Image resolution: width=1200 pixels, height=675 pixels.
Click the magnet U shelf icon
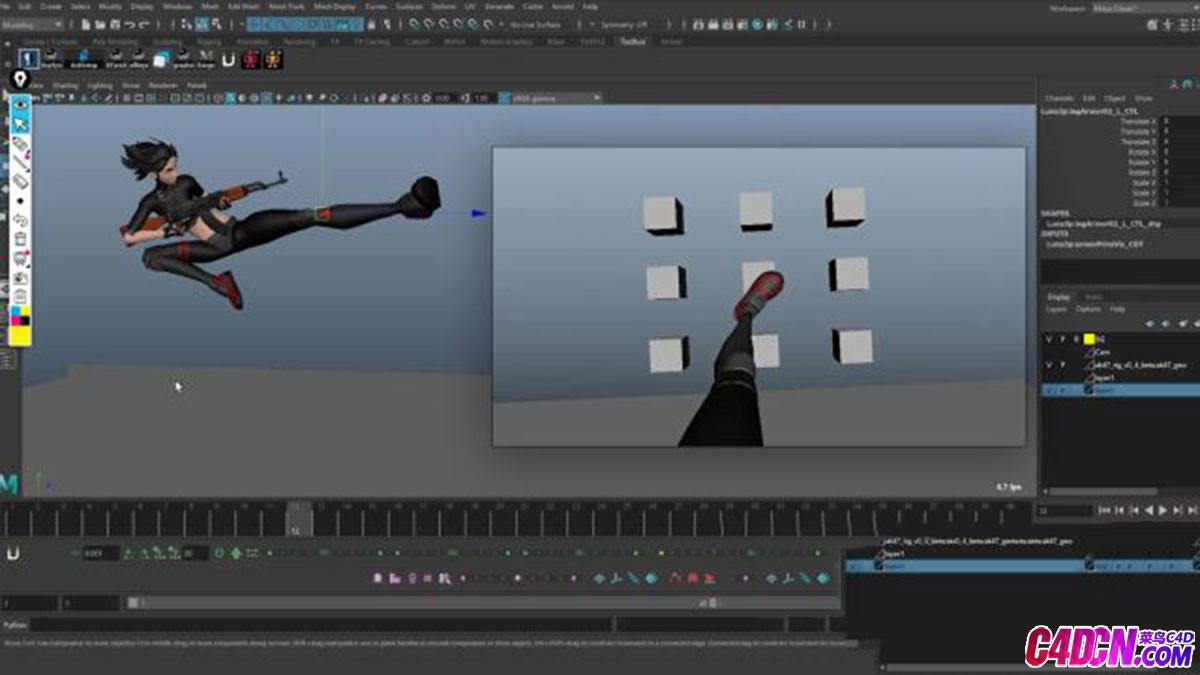pyautogui.click(x=228, y=60)
